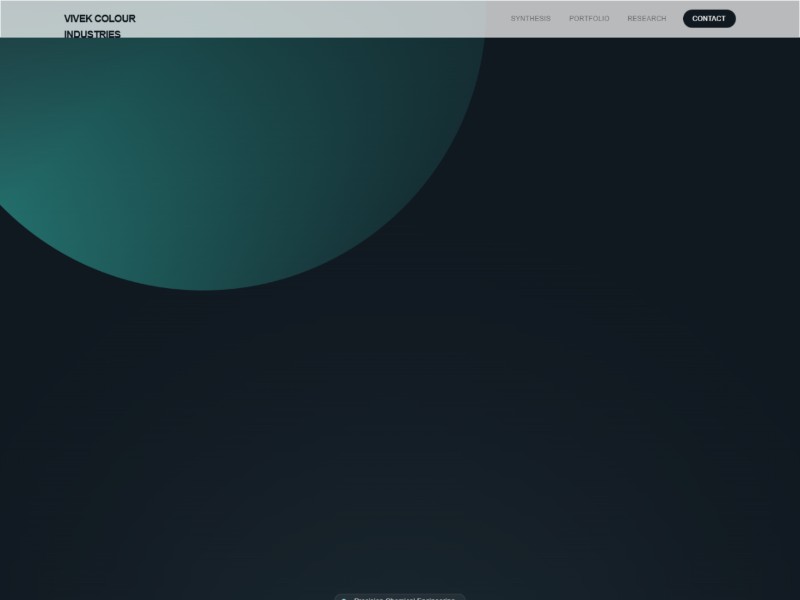Select Portfolio in the top navigation
The height and width of the screenshot is (600, 800).
pyautogui.click(x=589, y=19)
